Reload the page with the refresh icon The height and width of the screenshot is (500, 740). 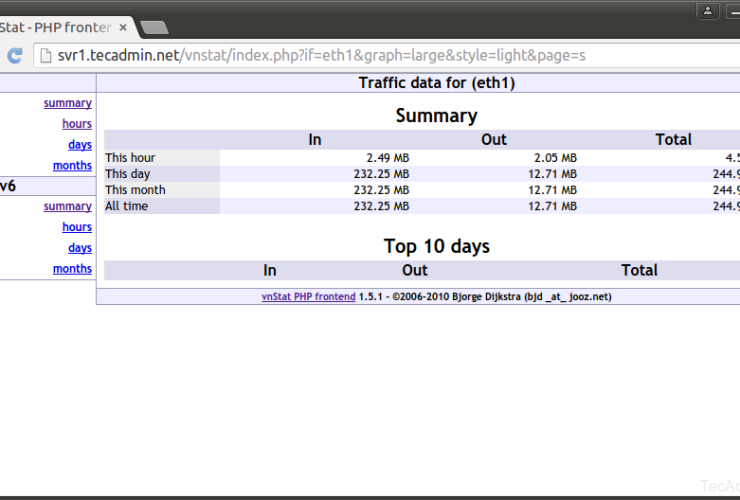pyautogui.click(x=14, y=56)
